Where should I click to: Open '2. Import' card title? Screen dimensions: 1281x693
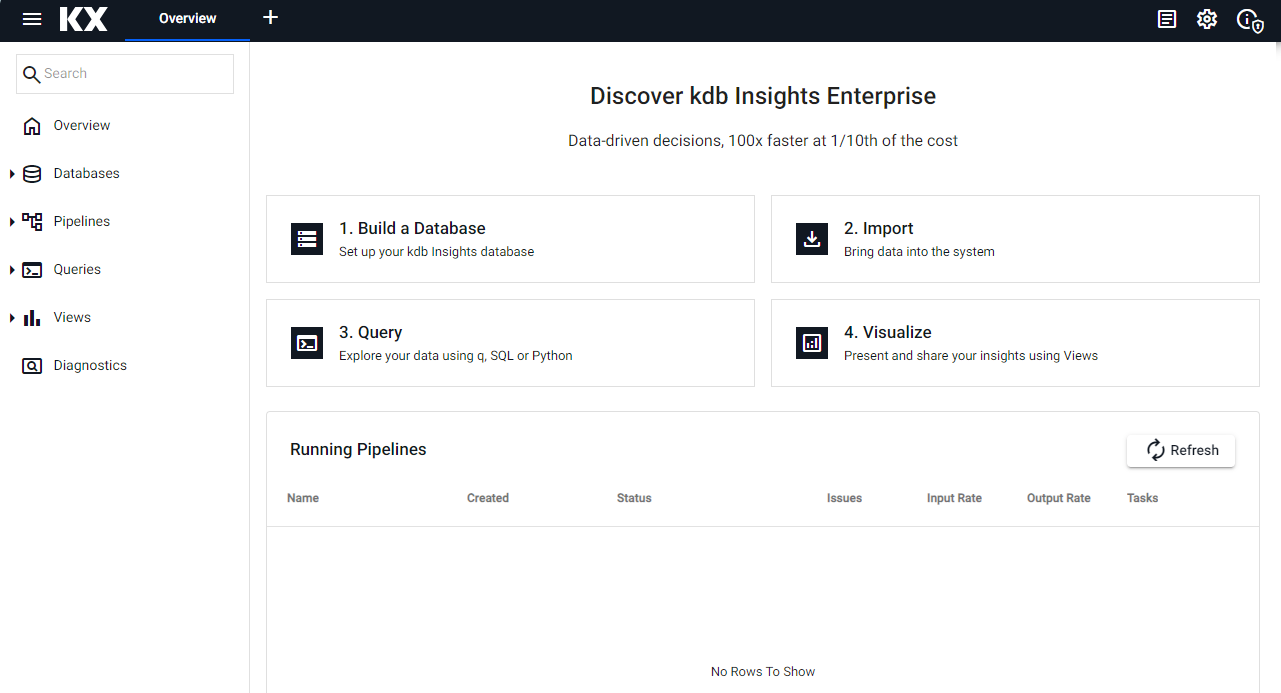click(879, 228)
